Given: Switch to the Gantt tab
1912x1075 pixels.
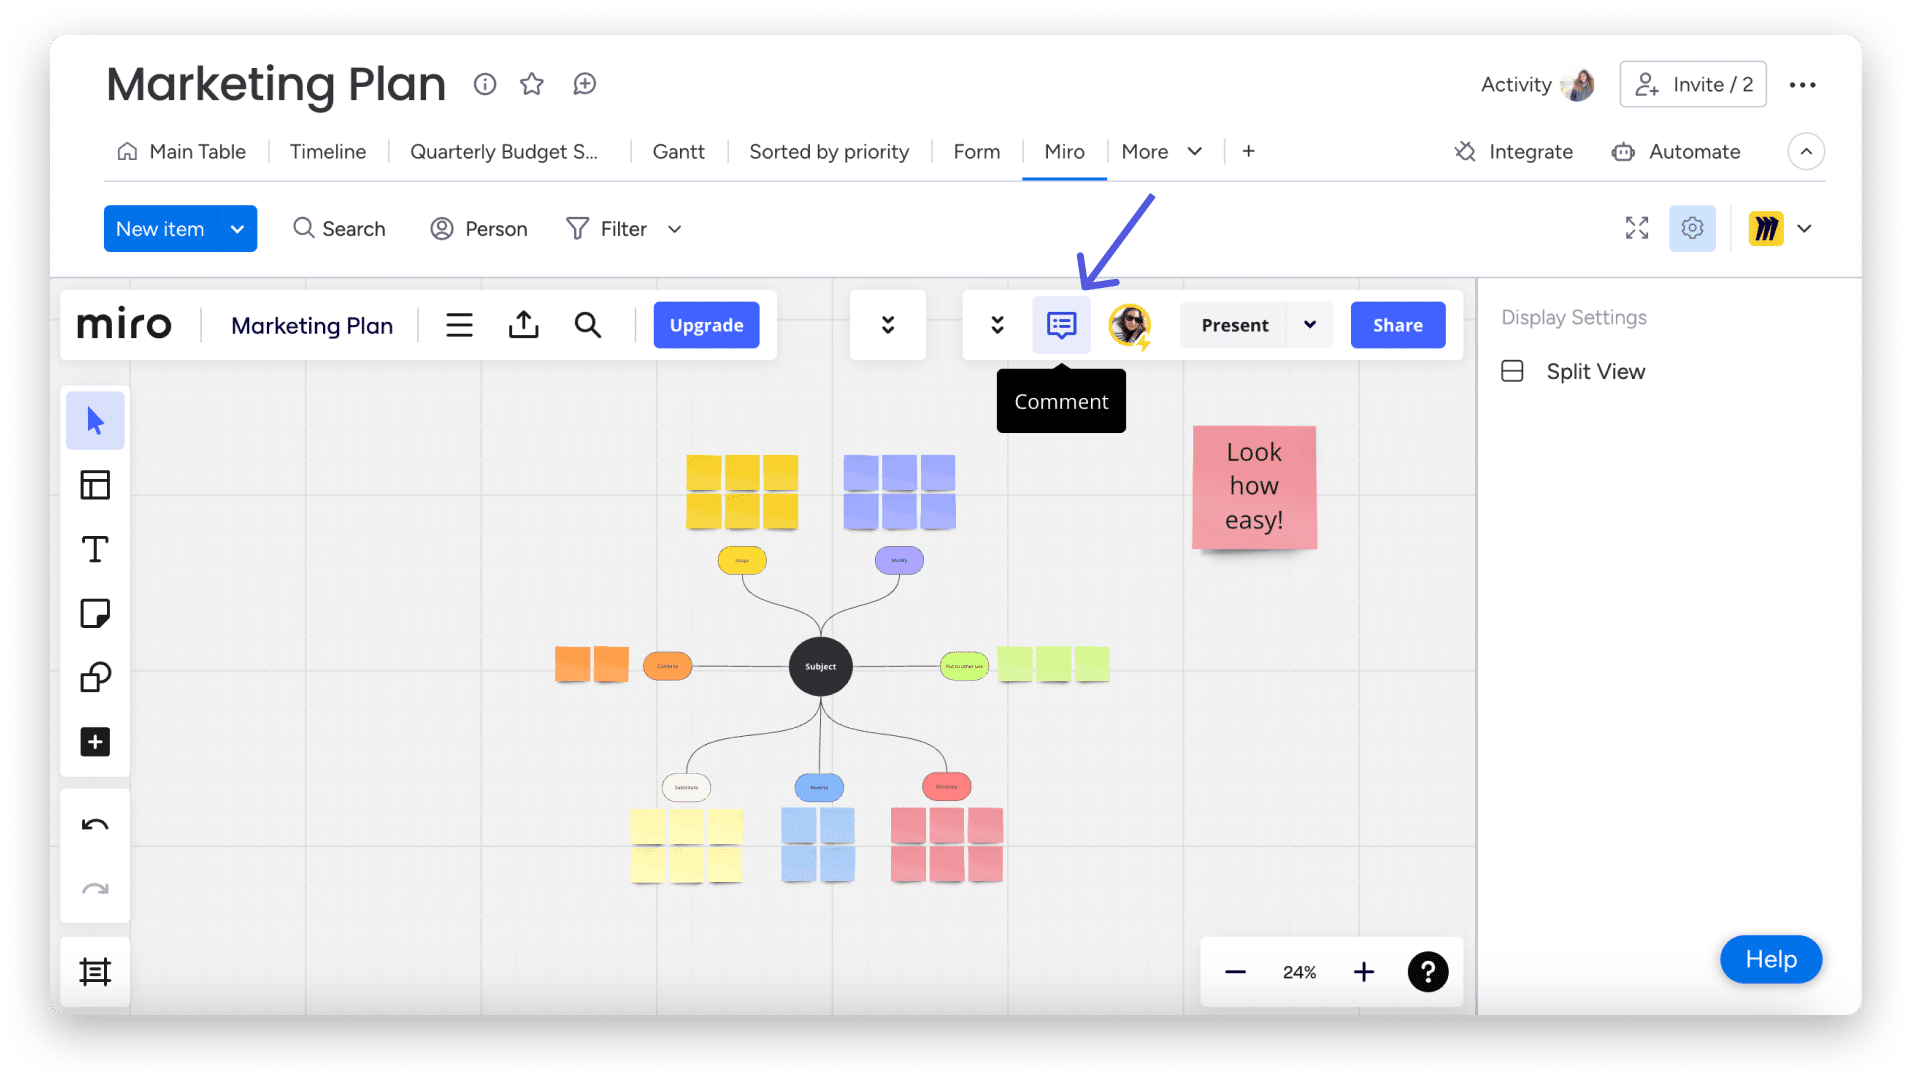Looking at the screenshot, I should pos(678,152).
